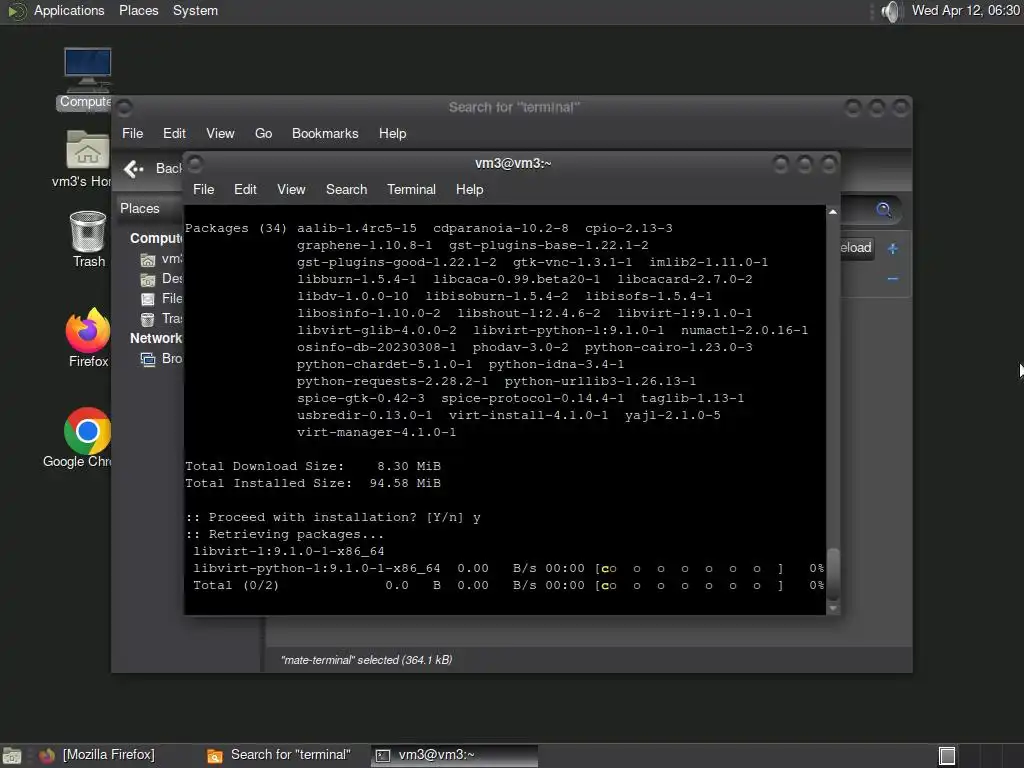Click the show desktop icon in bottom panel

(x=12, y=756)
